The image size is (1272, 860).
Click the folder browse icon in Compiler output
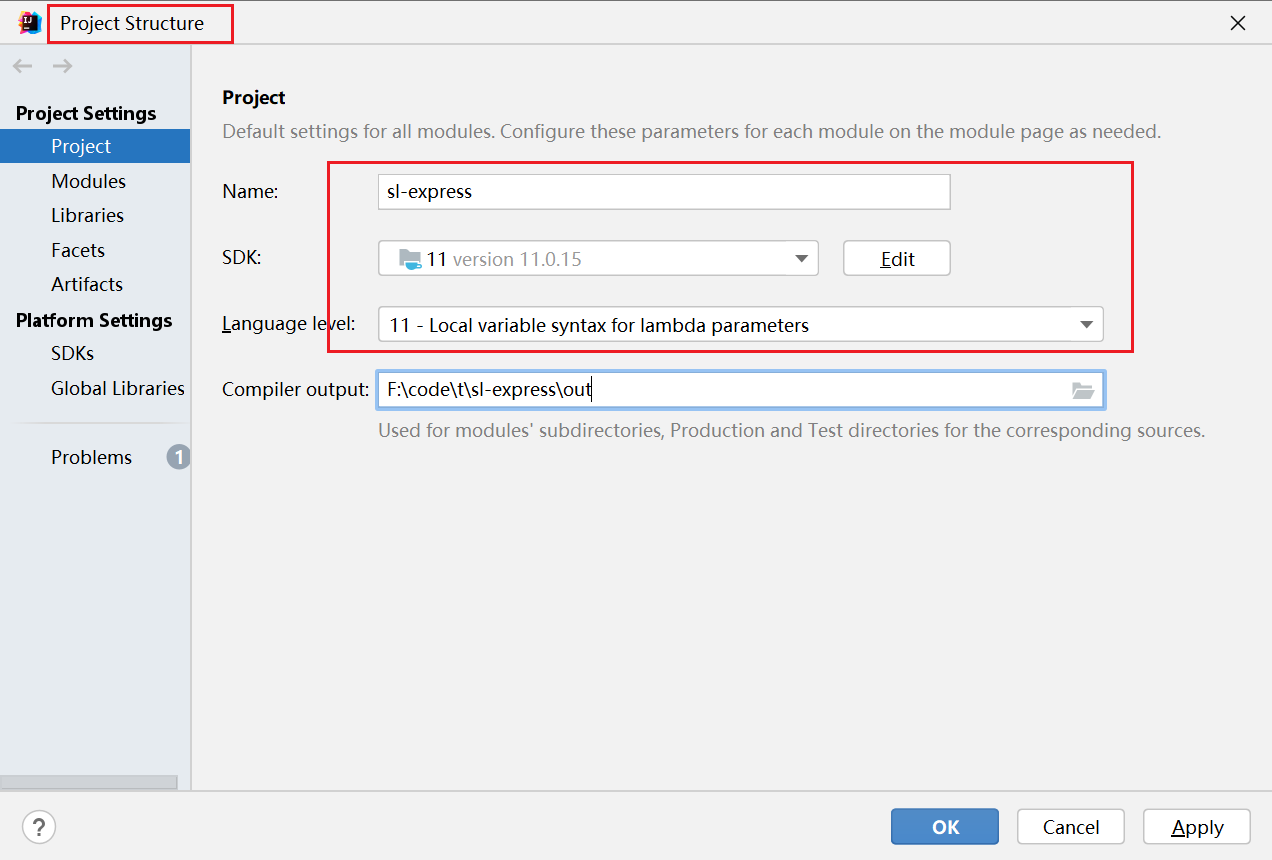coord(1082,391)
